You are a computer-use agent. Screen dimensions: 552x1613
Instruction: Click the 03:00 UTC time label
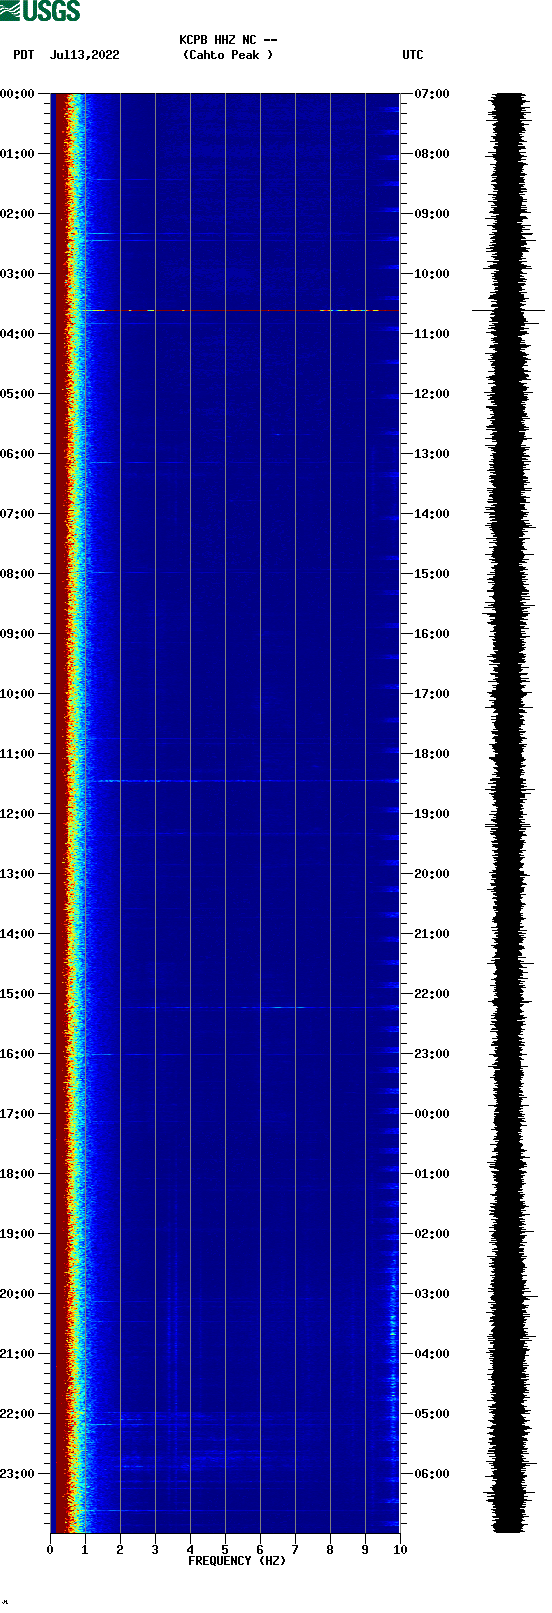(x=432, y=1294)
